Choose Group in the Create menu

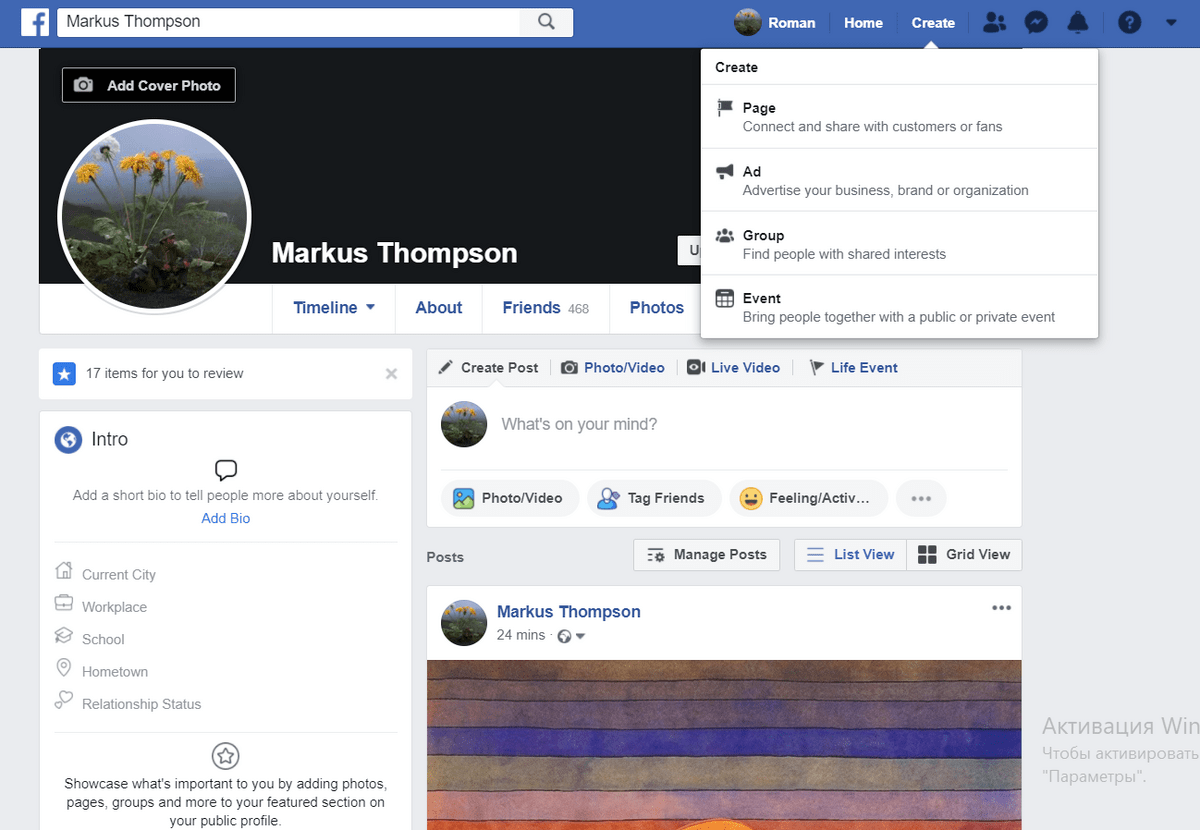pos(900,244)
